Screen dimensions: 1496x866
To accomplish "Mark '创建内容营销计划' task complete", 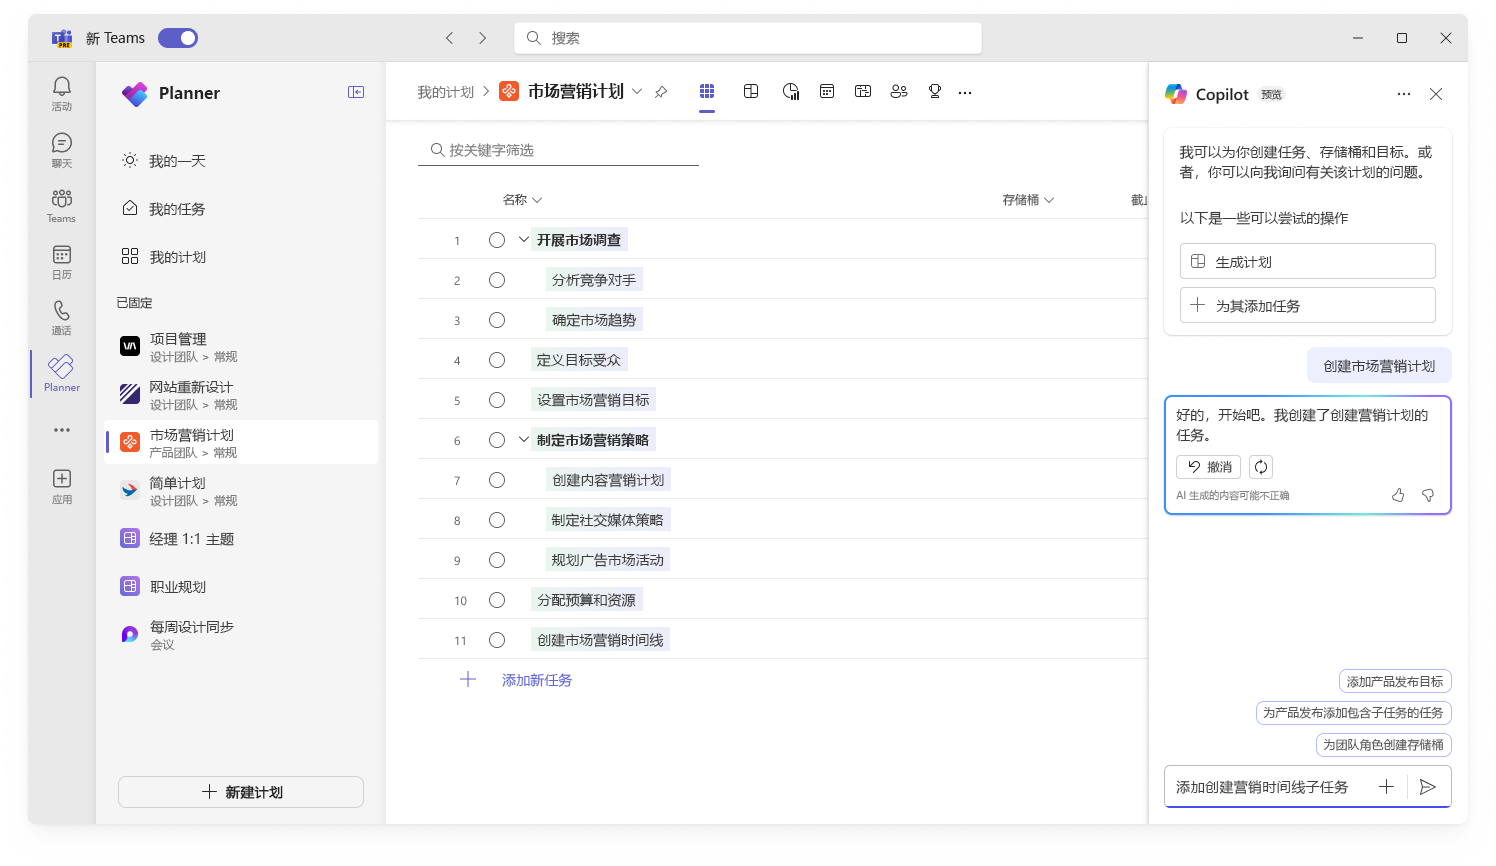I will [x=497, y=480].
